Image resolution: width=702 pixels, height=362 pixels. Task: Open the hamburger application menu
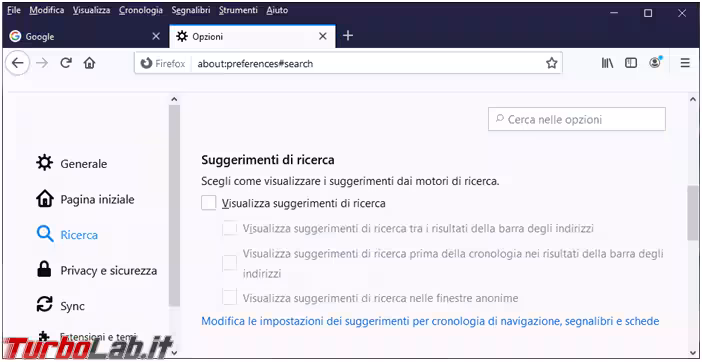(x=685, y=64)
